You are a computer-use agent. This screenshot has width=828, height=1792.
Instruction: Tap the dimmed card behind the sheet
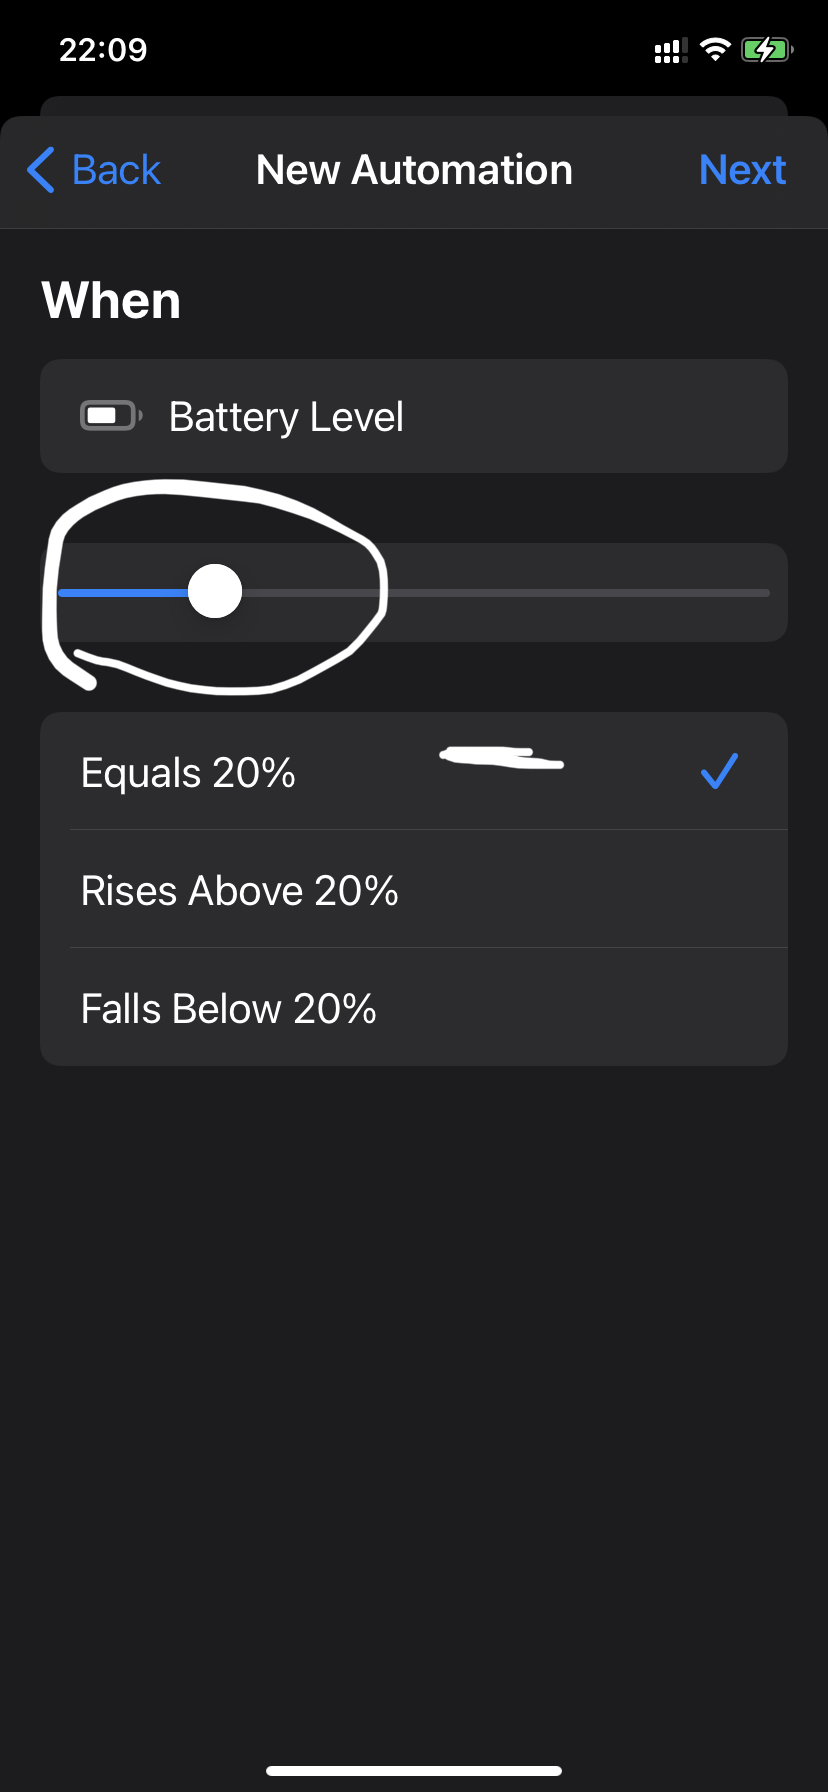click(414, 106)
